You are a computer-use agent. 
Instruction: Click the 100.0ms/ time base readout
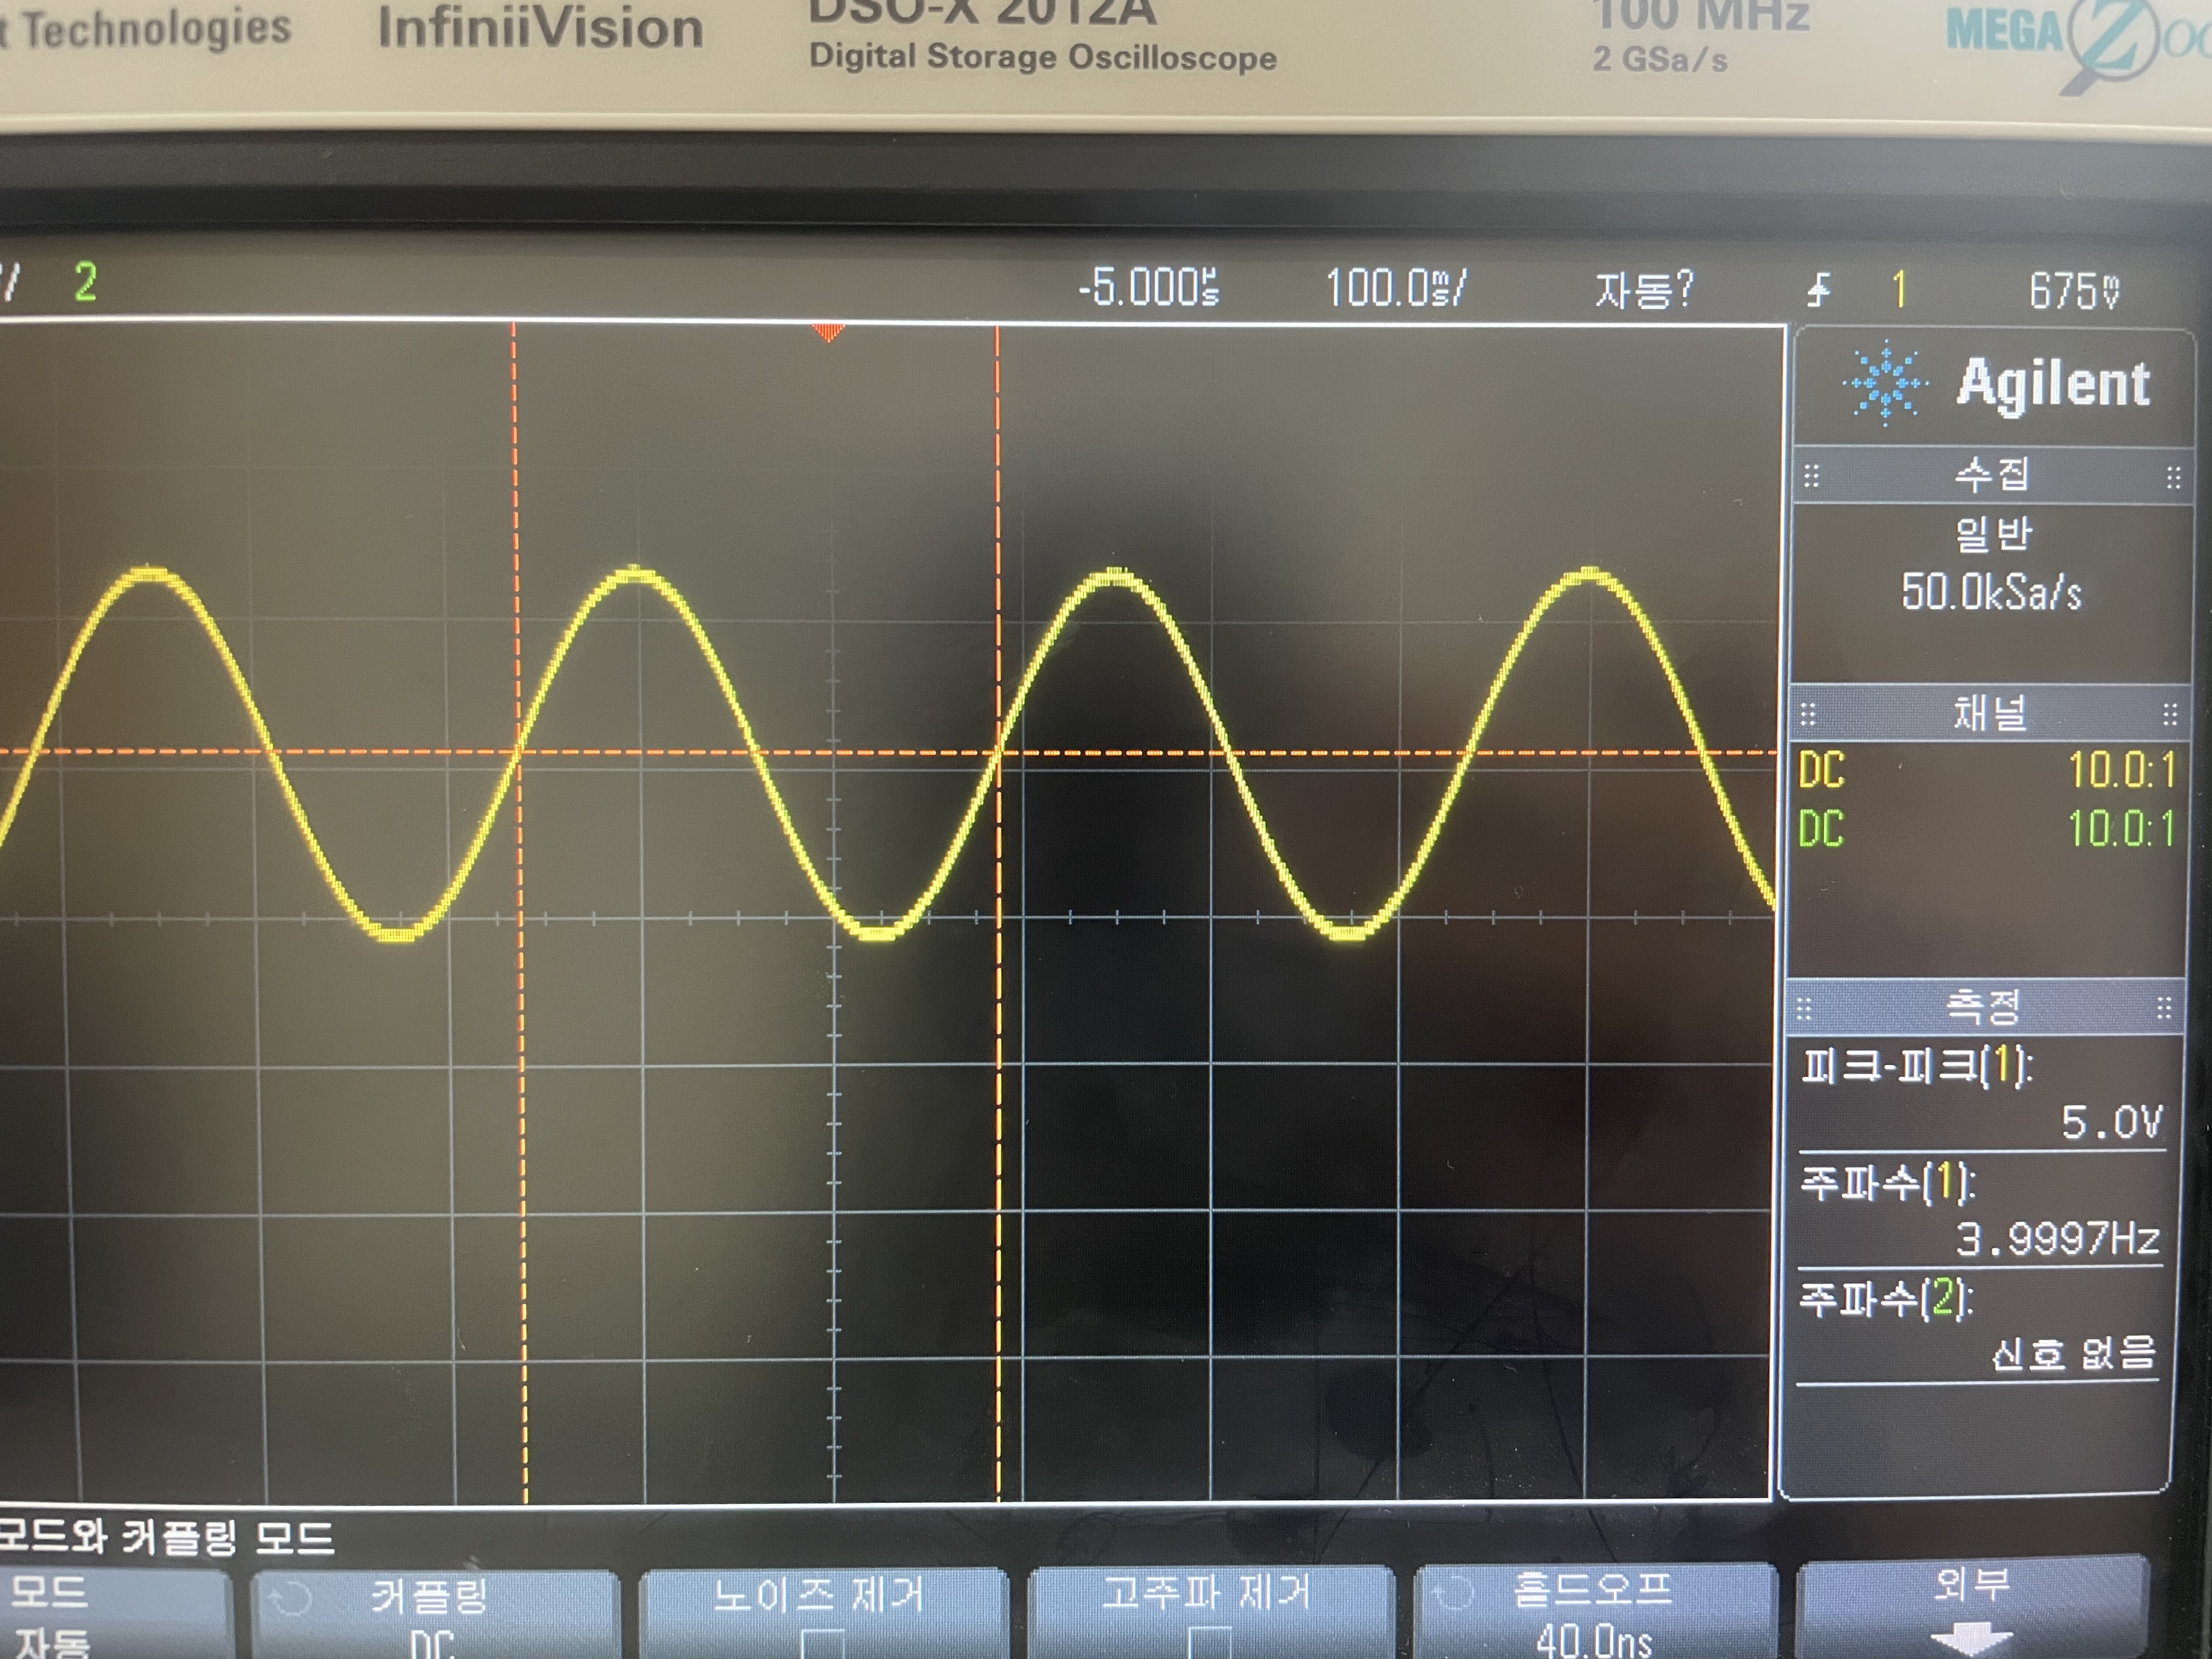1395,289
